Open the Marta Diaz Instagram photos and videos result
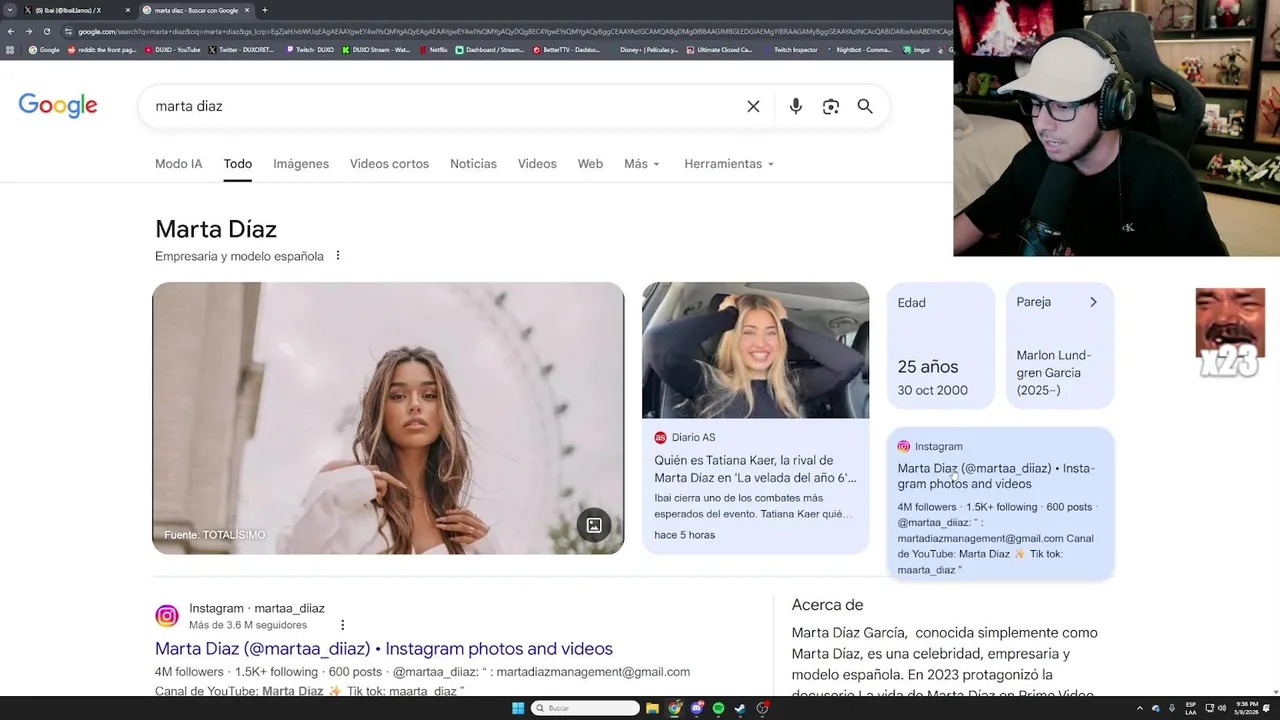Viewport: 1280px width, 720px height. (x=384, y=649)
